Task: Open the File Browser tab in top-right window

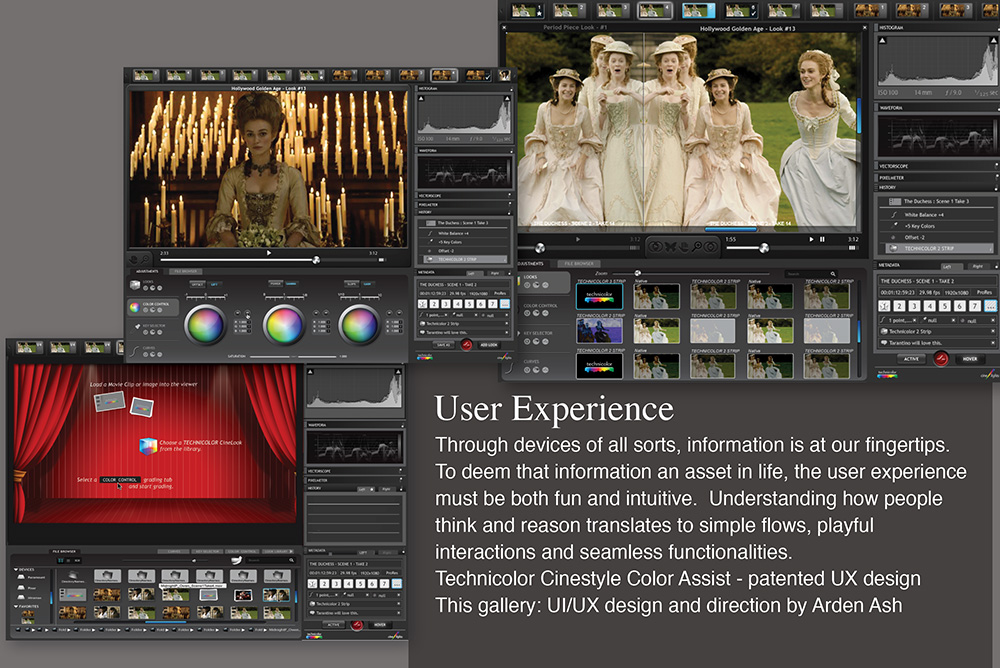Action: (578, 264)
